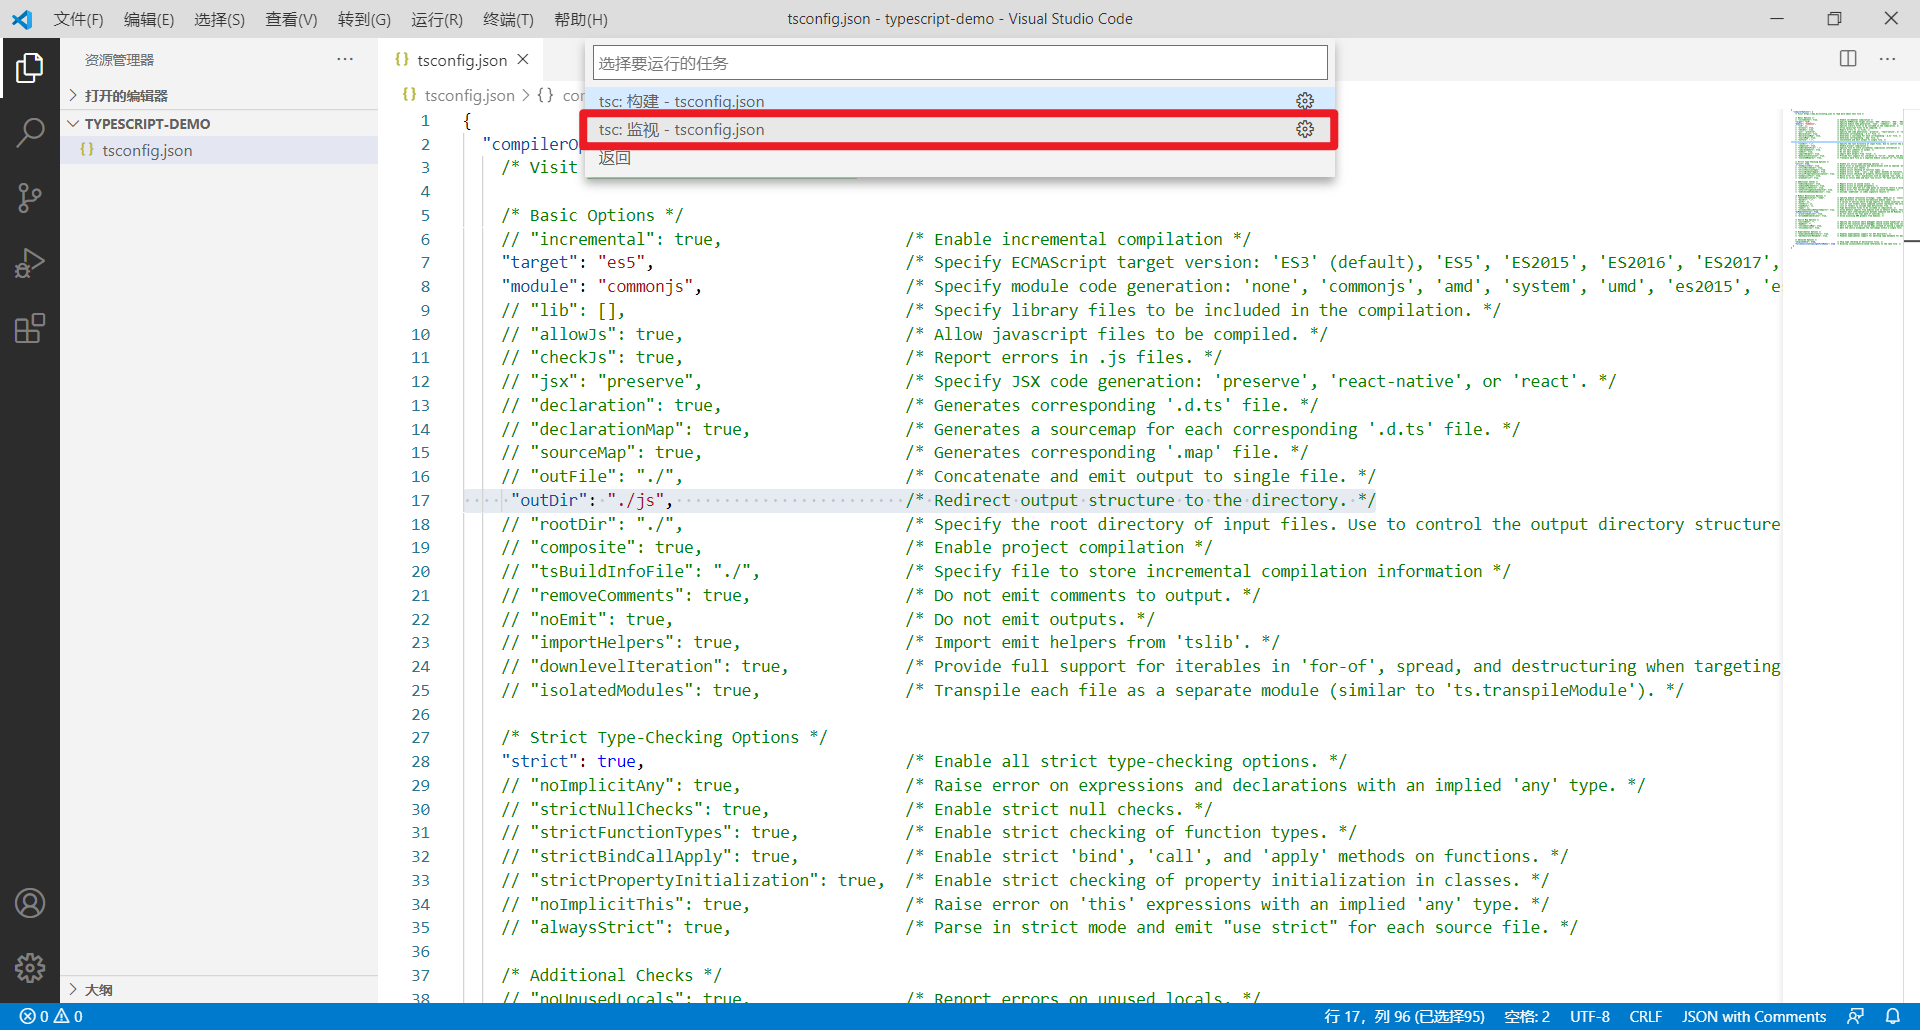
Task: Open editor more actions ellipsis
Action: pyautogui.click(x=1887, y=59)
